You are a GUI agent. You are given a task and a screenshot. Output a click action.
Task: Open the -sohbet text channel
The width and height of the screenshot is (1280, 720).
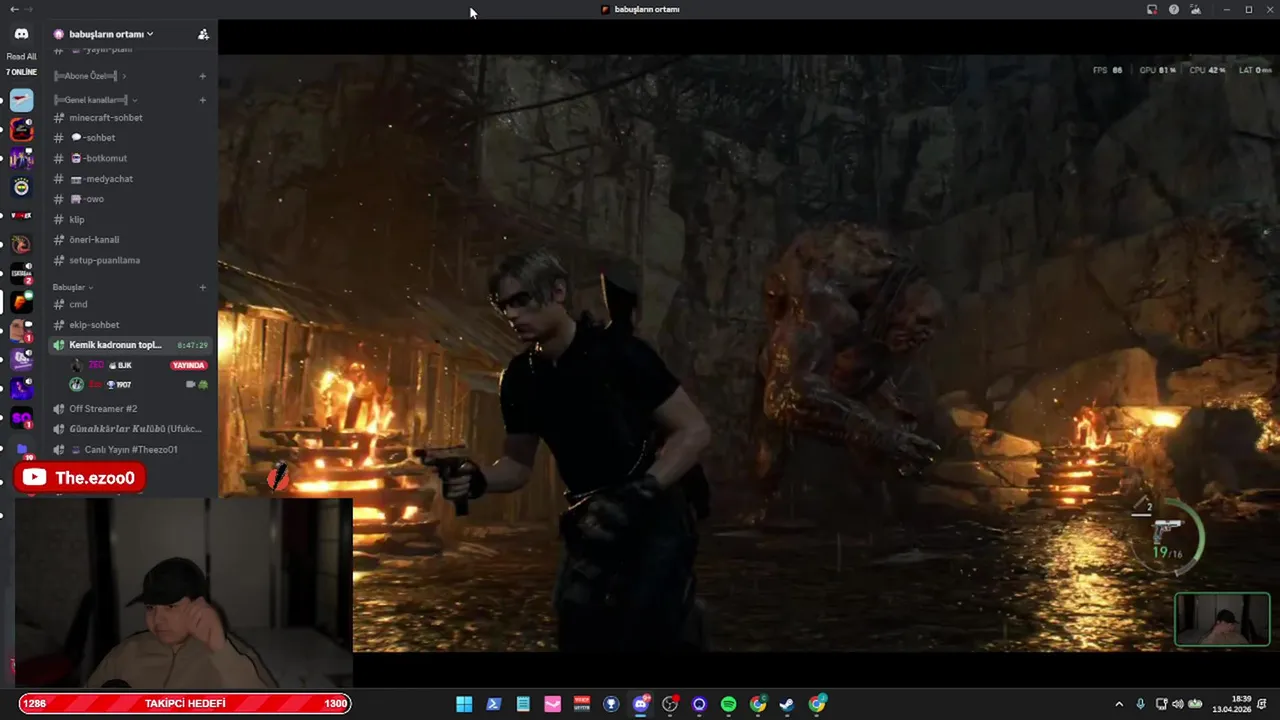pyautogui.click(x=130, y=138)
